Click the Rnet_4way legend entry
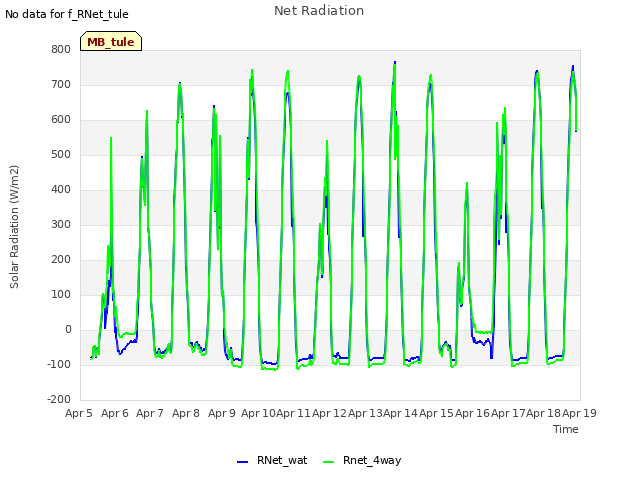Screen dimensions: 640x480 tap(362, 460)
